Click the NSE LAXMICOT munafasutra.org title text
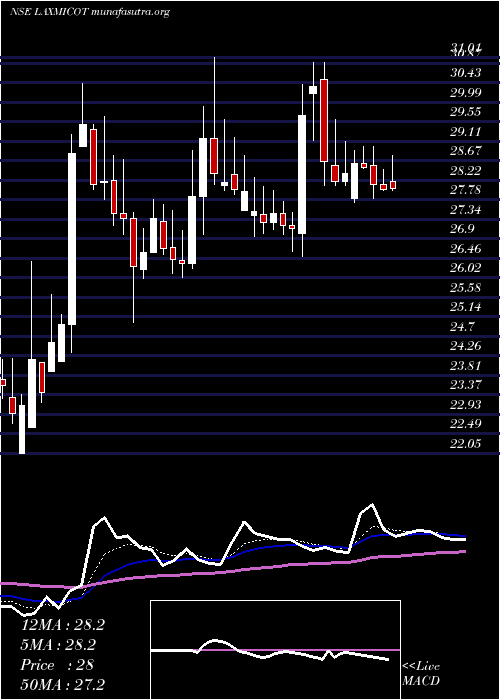The width and height of the screenshot is (500, 700). [x=90, y=12]
